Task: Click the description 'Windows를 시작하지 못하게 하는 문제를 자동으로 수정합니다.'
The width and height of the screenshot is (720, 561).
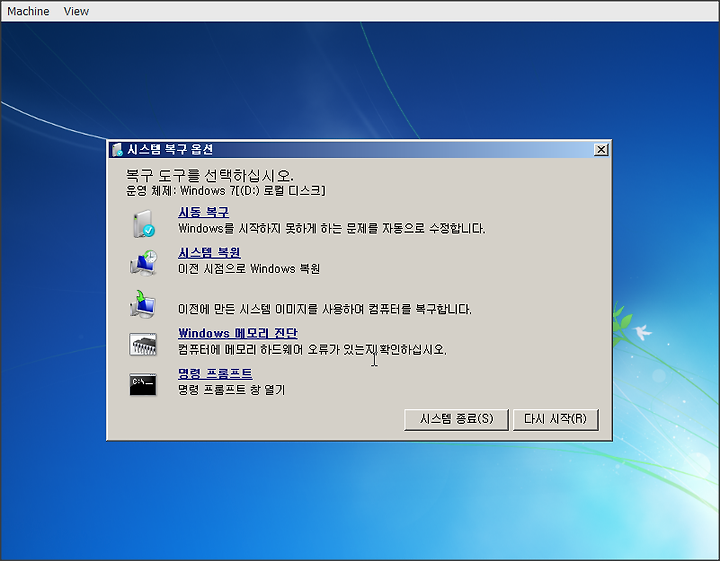Action: (332, 228)
